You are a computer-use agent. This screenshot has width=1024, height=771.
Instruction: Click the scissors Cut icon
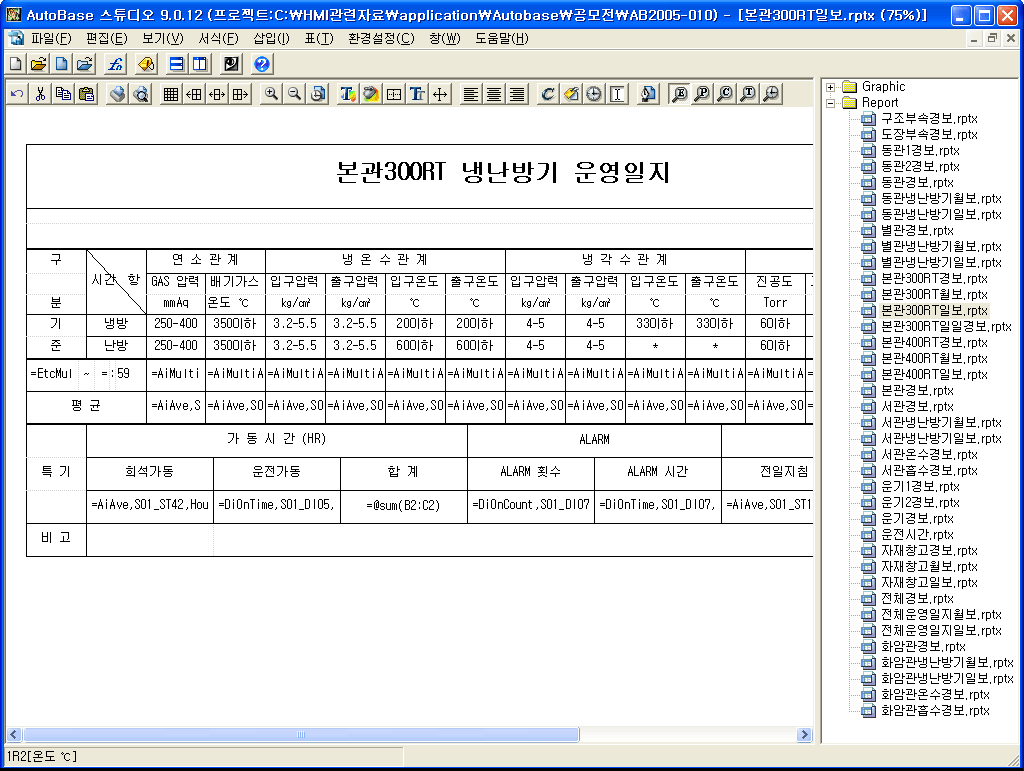point(40,94)
